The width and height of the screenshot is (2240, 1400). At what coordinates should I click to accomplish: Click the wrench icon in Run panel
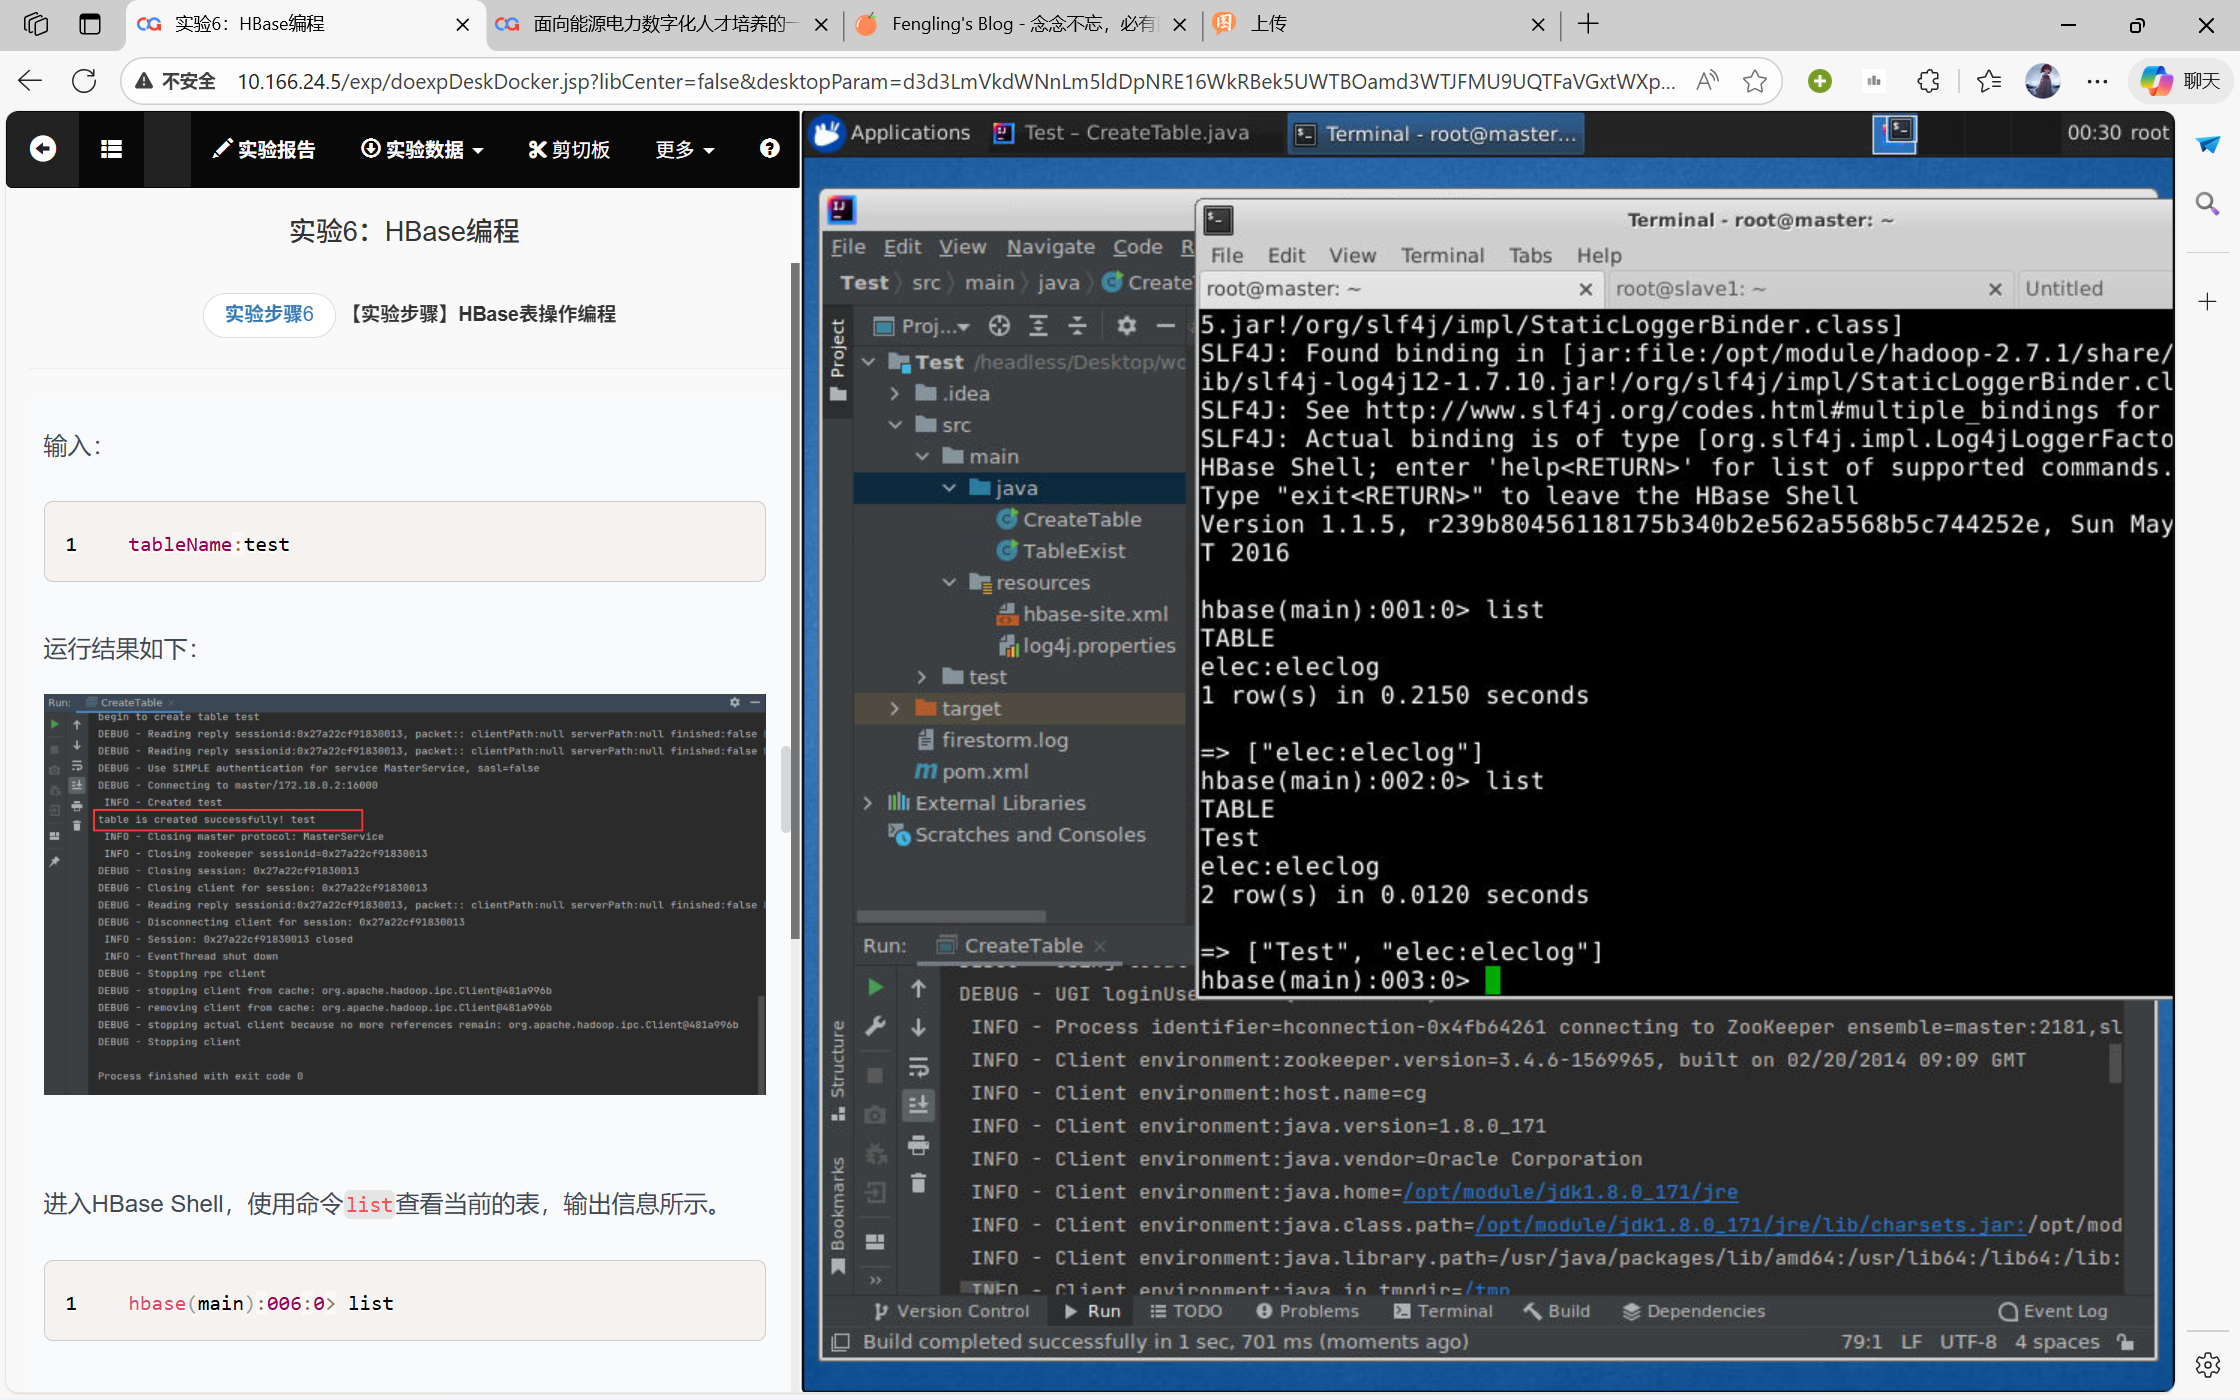[x=875, y=1027]
